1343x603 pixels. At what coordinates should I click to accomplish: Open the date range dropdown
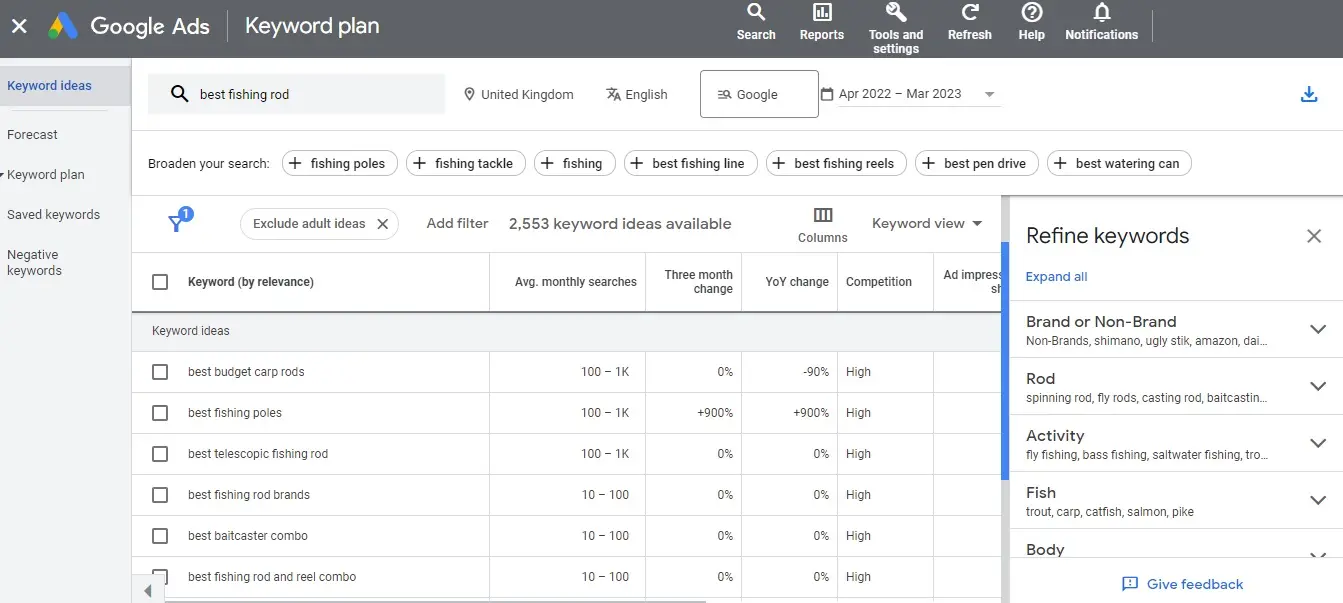(909, 94)
